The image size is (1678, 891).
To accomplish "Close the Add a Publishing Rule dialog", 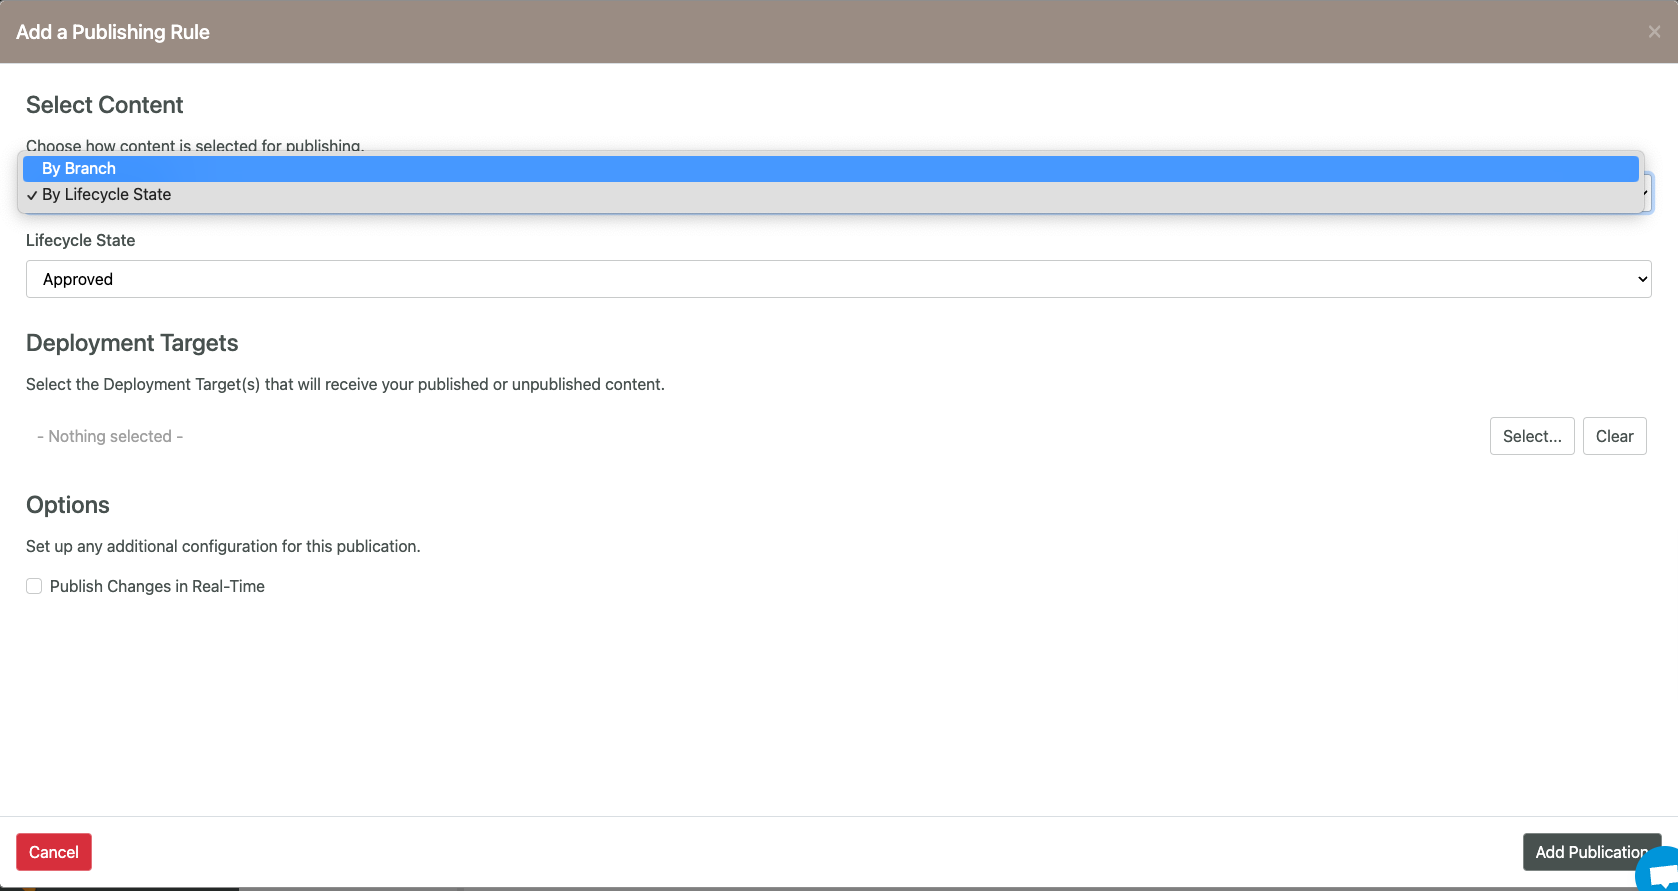I will (1654, 32).
